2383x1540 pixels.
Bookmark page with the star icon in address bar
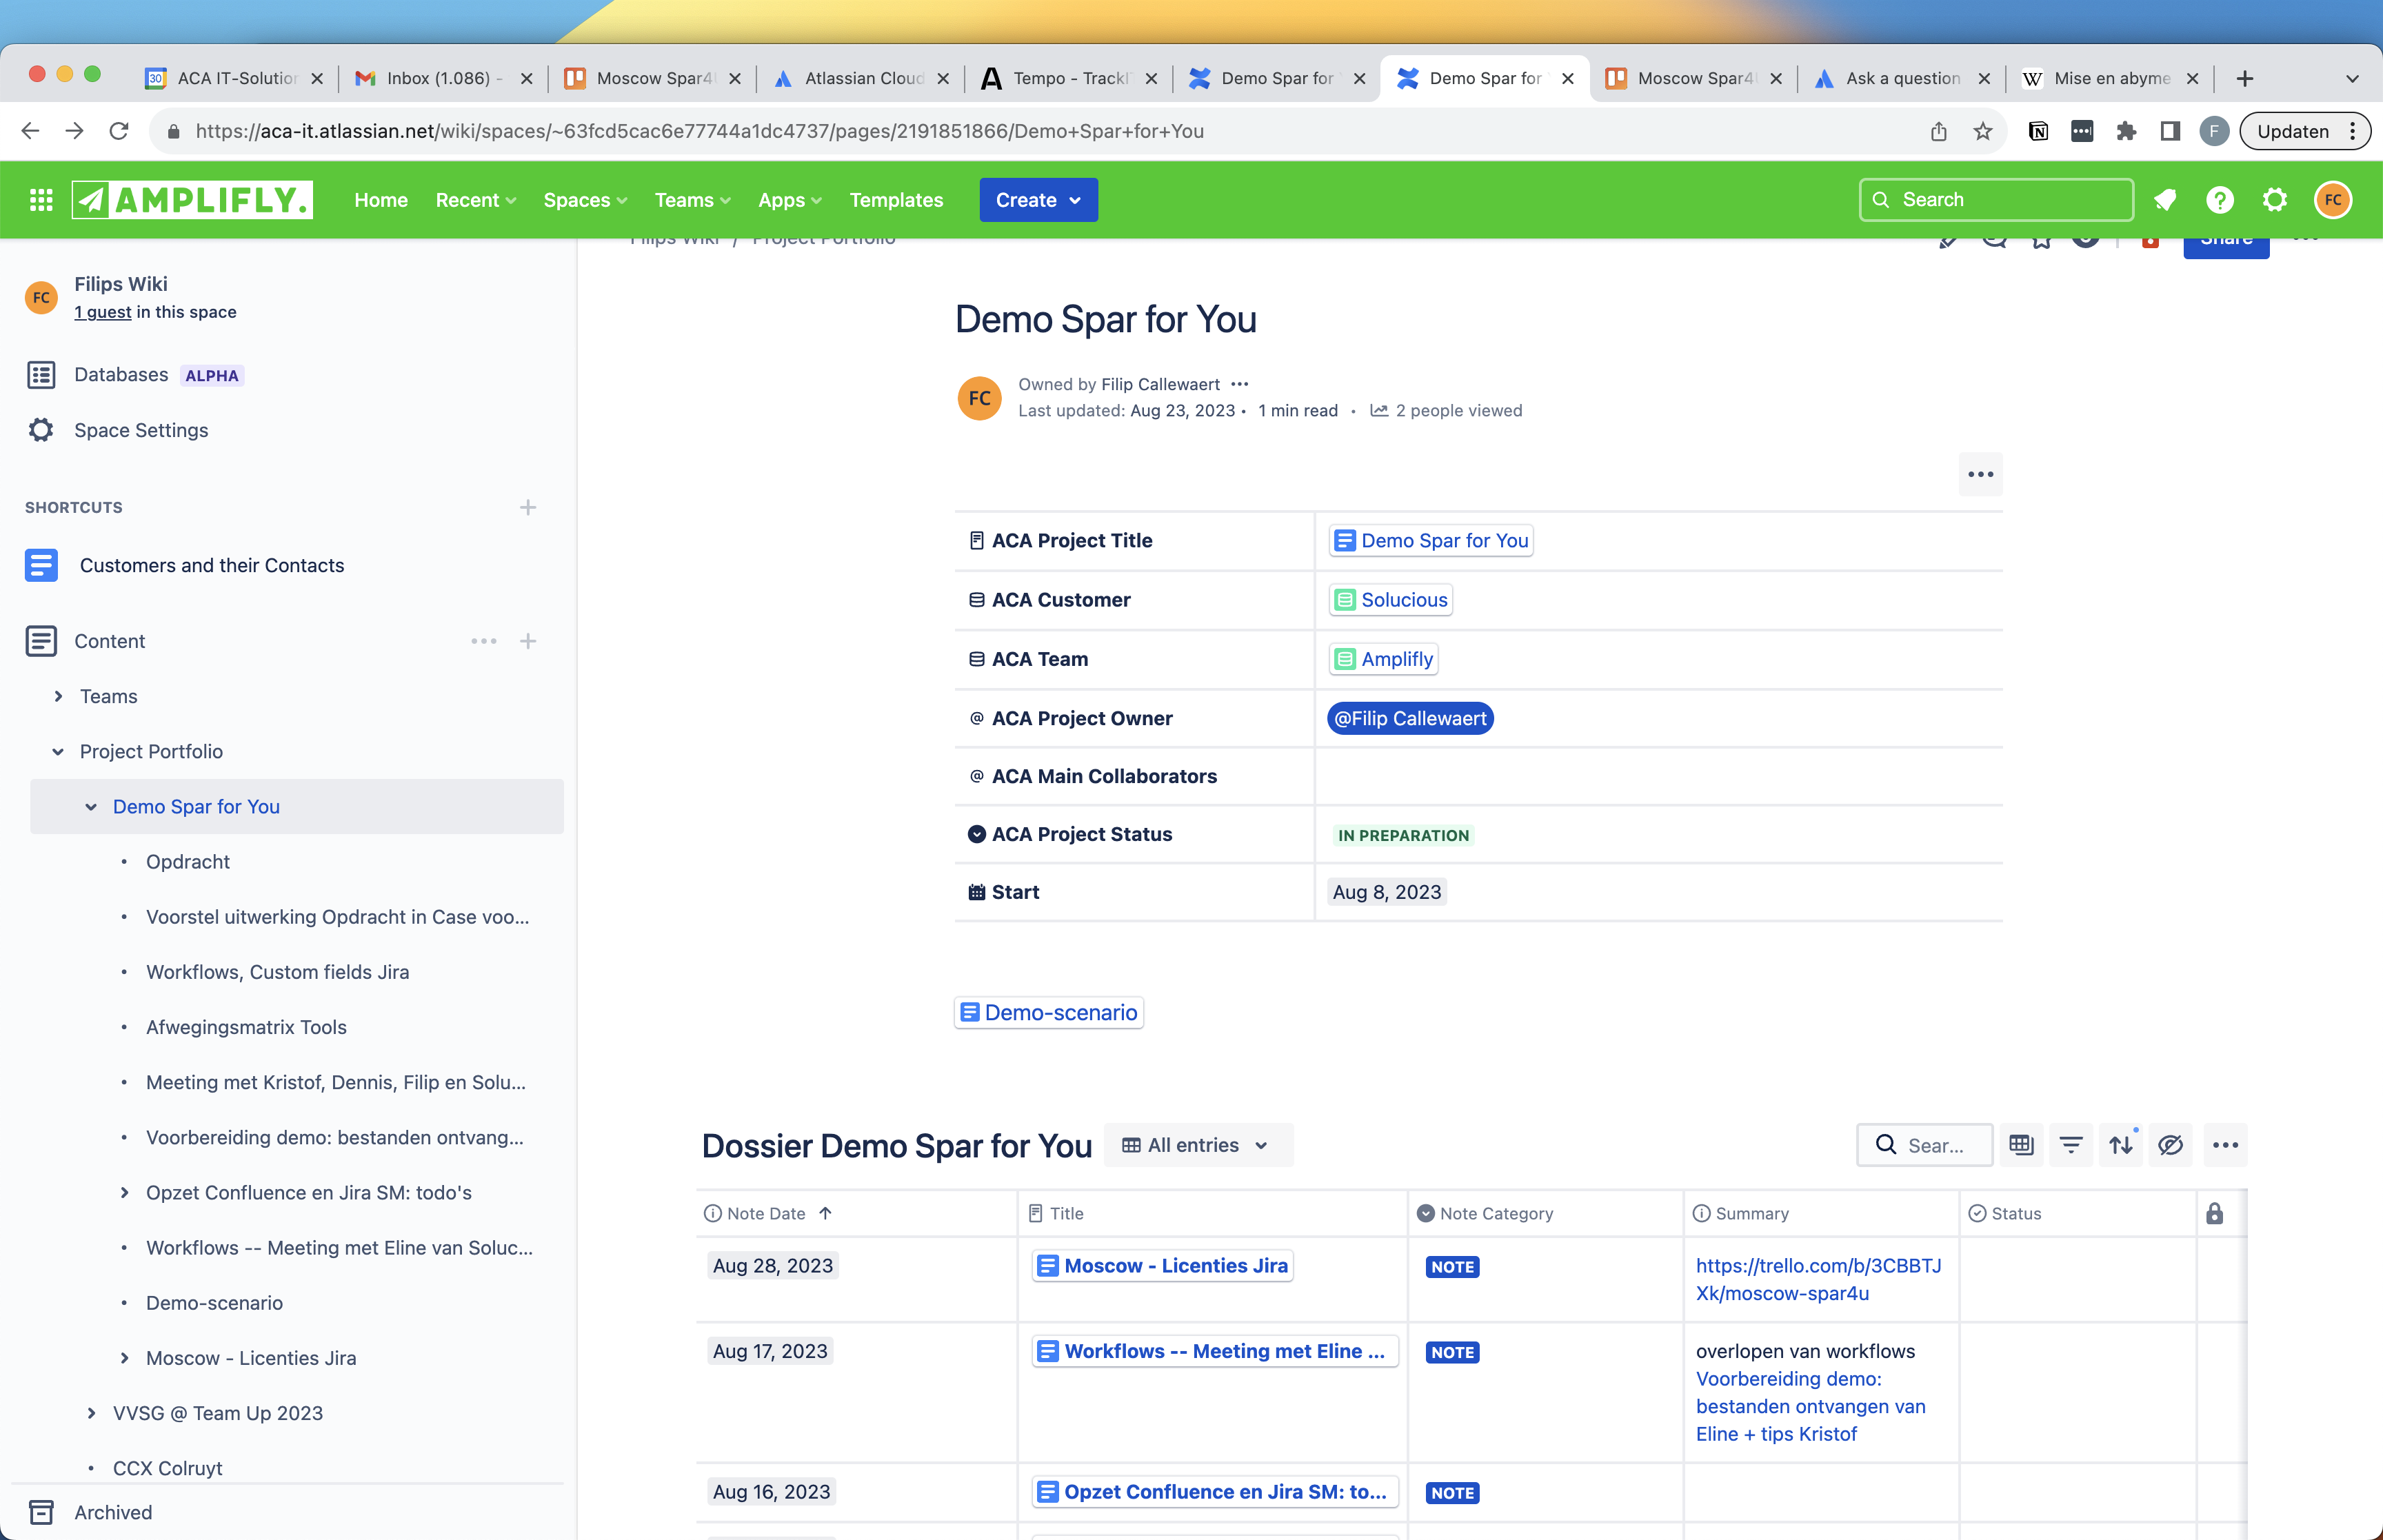coord(1983,131)
